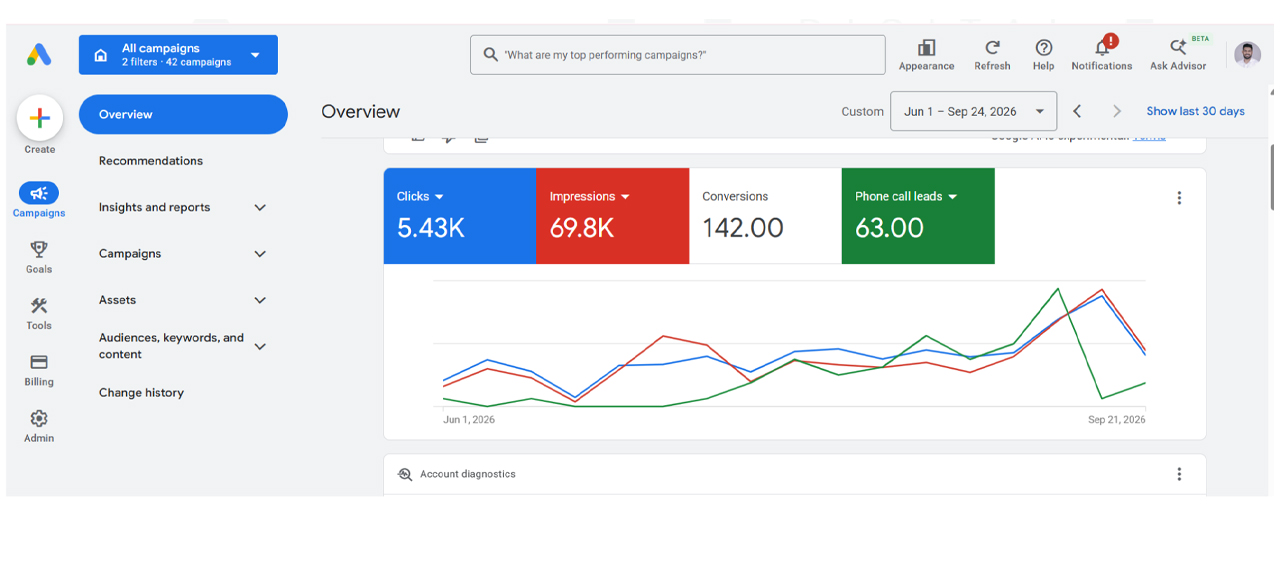Click the Jun 1, 2026 axis label
1280x572 pixels.
[x=469, y=420]
